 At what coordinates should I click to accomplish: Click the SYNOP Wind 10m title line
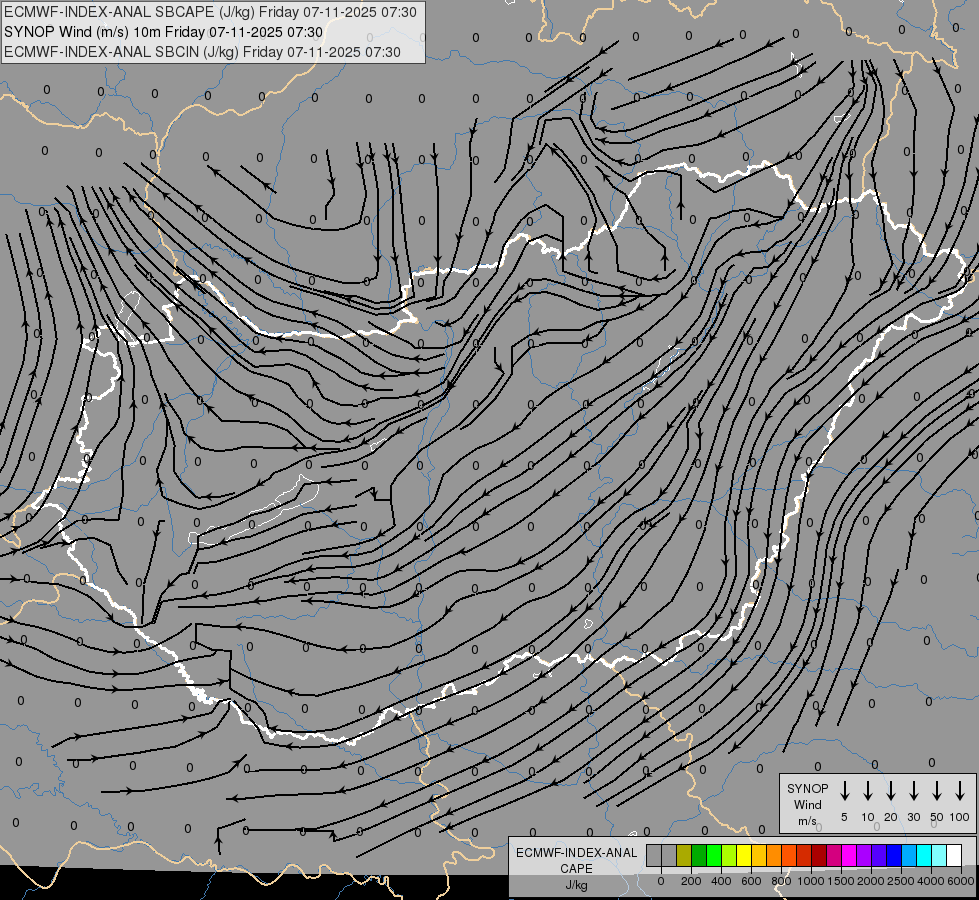[x=164, y=32]
